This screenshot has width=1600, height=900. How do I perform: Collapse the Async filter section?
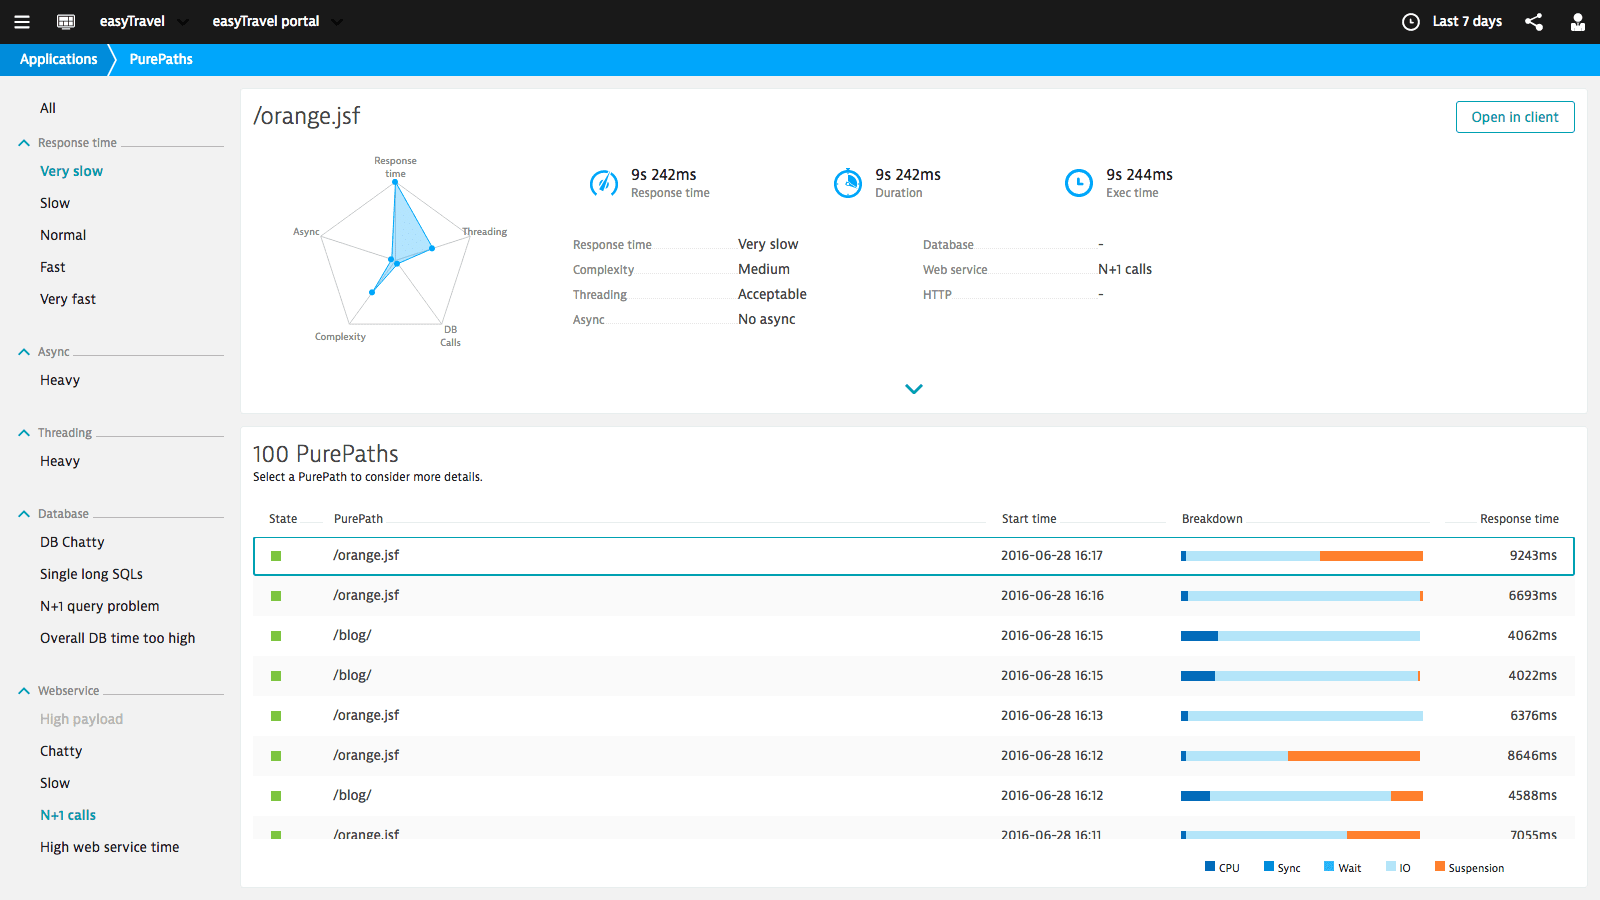point(24,352)
